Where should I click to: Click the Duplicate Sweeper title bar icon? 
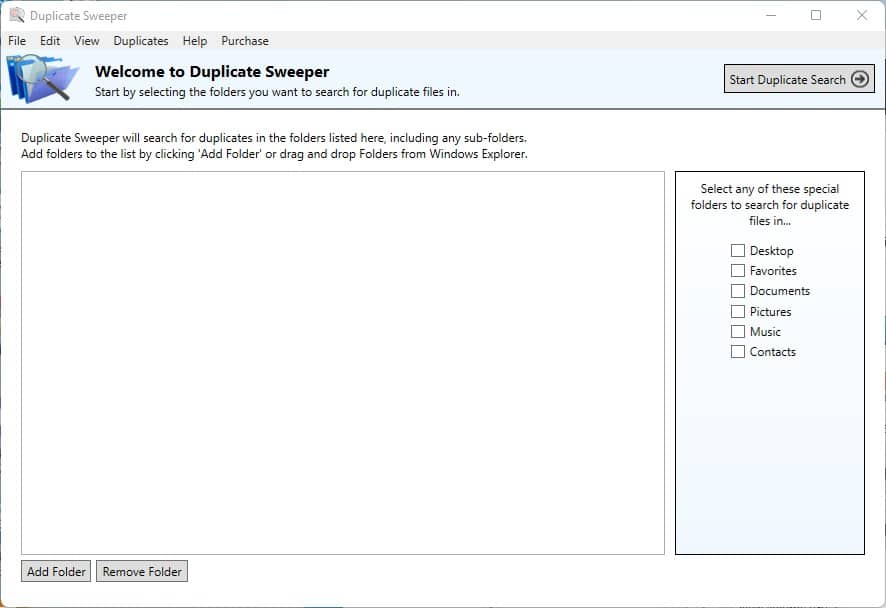(x=17, y=15)
